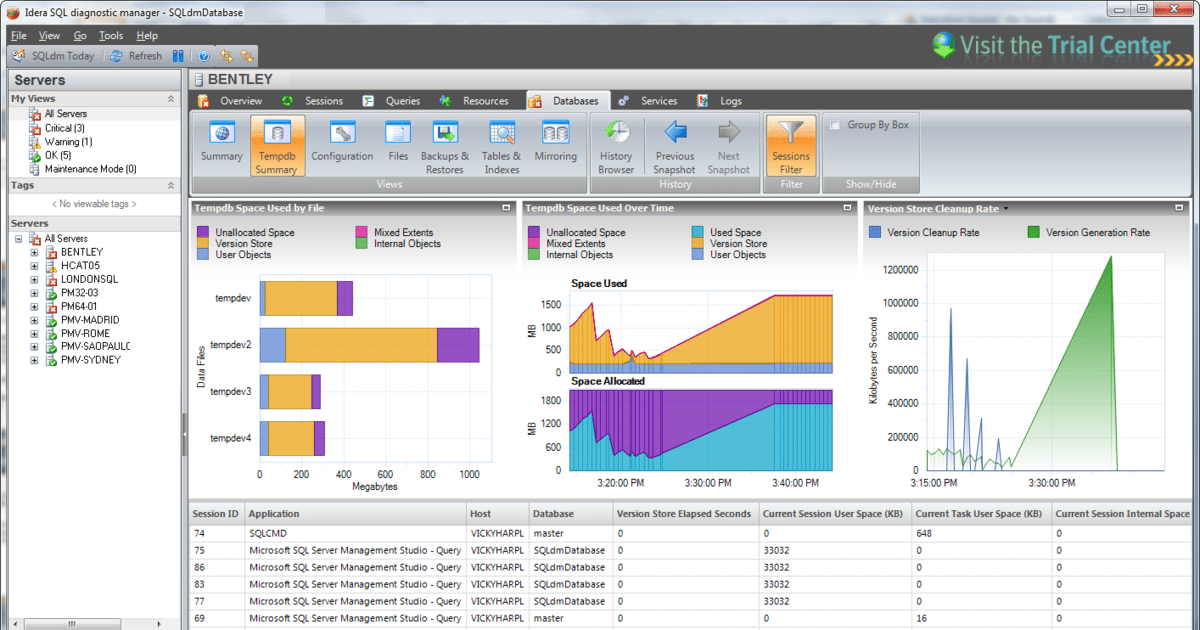Click the Refresh toolbar button
This screenshot has height=630, width=1200.
[137, 55]
